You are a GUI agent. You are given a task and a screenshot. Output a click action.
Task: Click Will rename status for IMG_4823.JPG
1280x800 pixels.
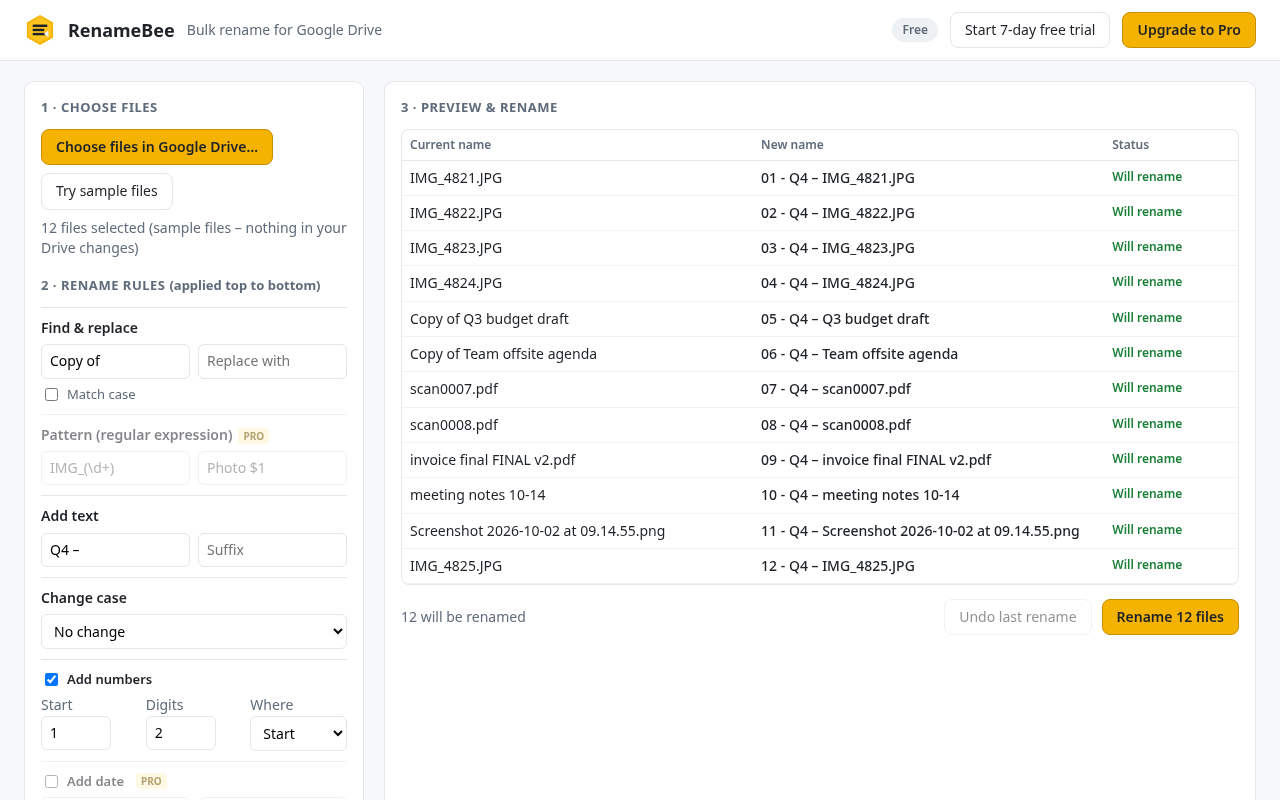pos(1147,247)
